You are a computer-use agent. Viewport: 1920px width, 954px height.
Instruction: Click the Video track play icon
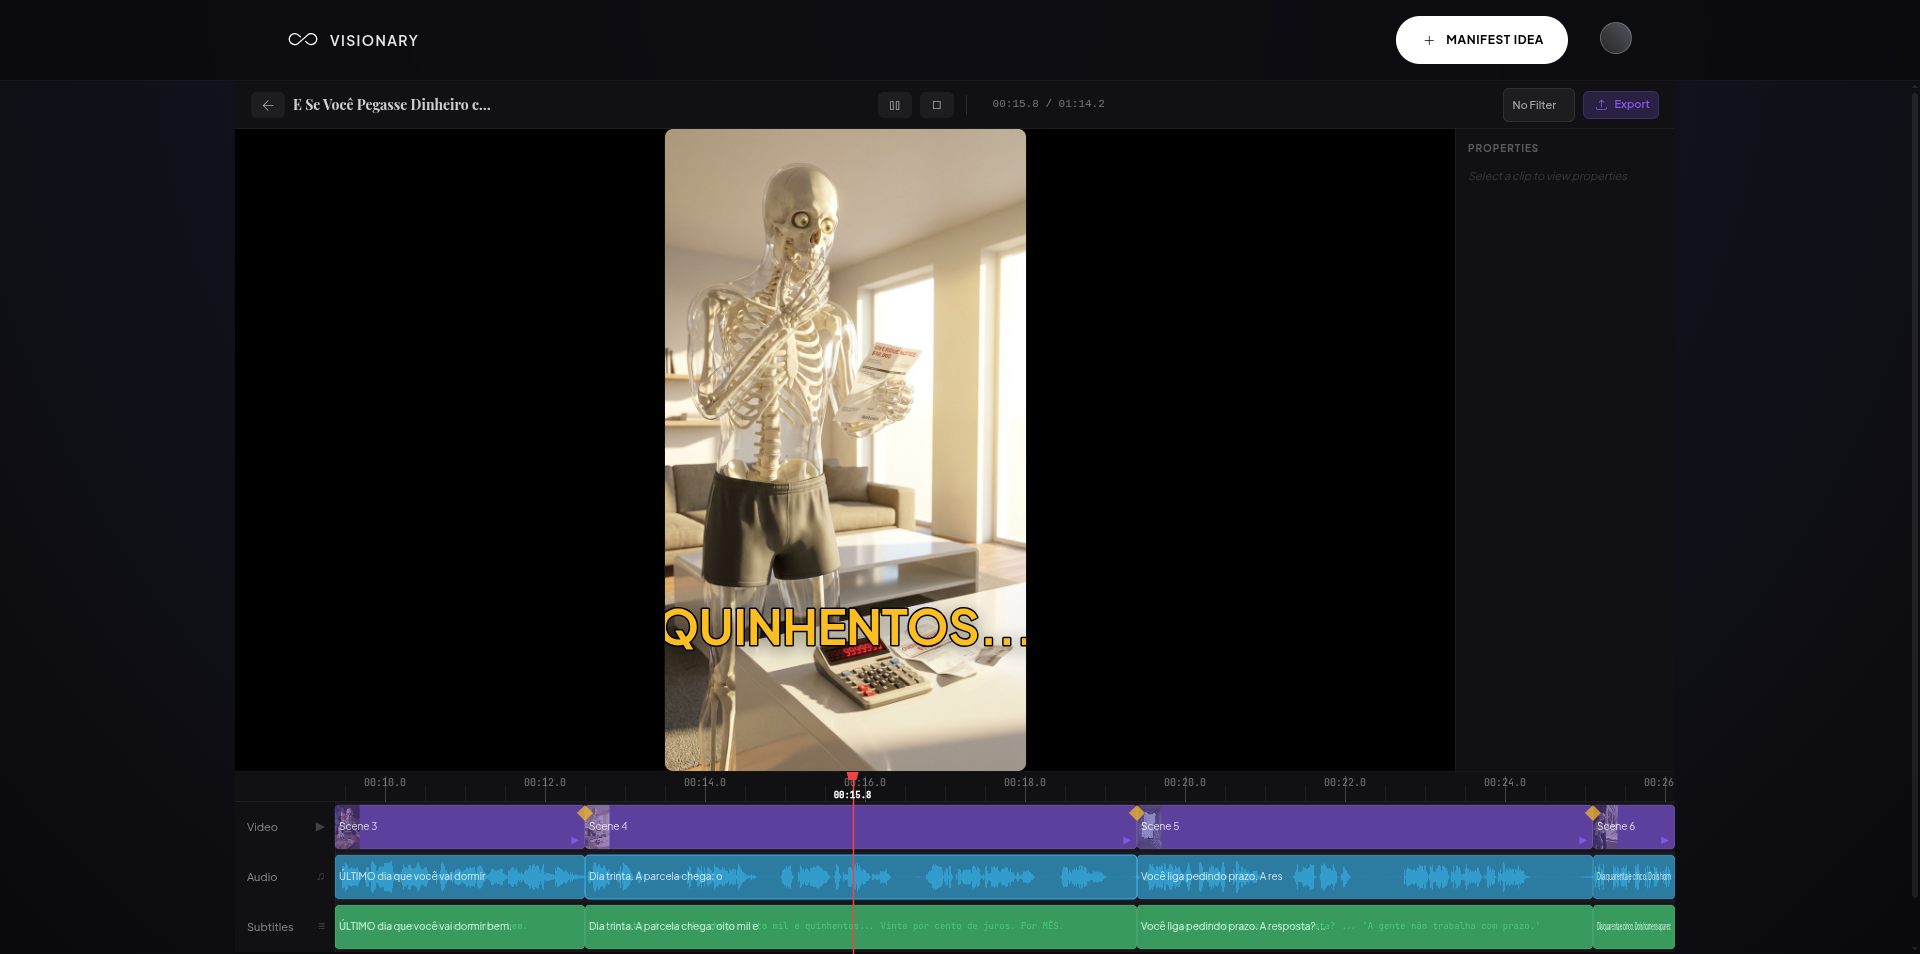[x=320, y=827]
